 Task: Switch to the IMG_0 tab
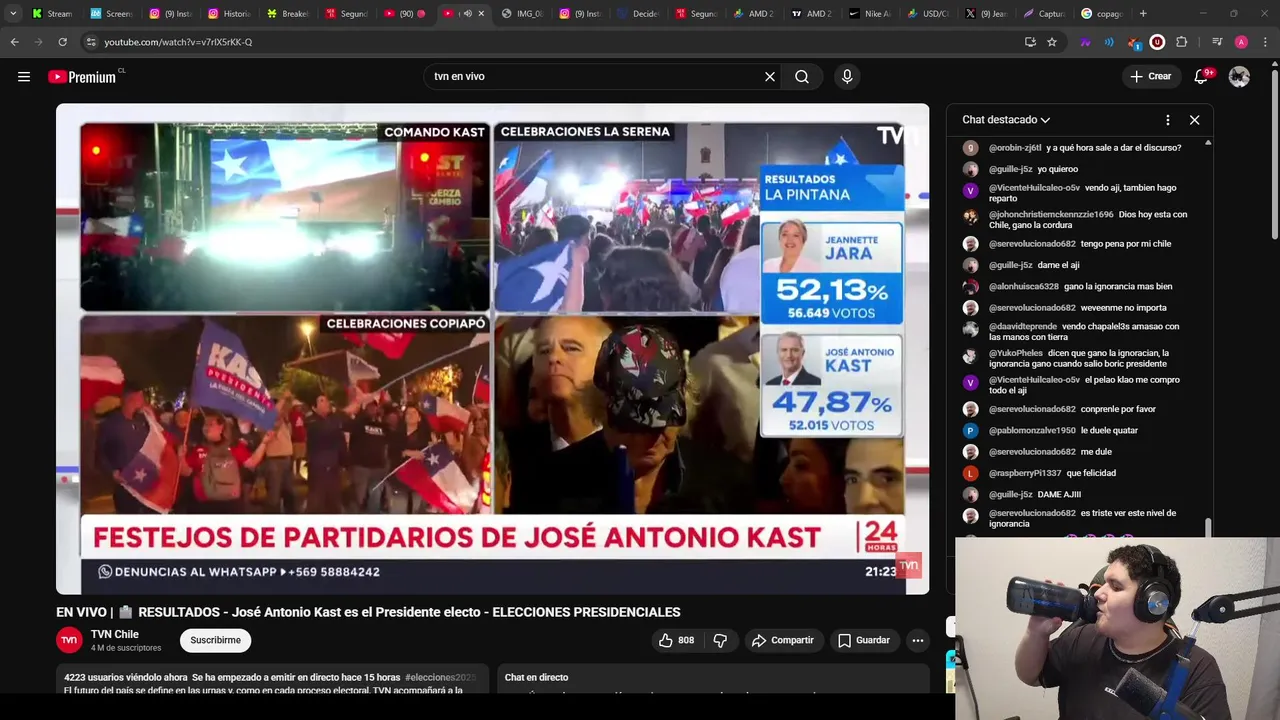tap(522, 14)
